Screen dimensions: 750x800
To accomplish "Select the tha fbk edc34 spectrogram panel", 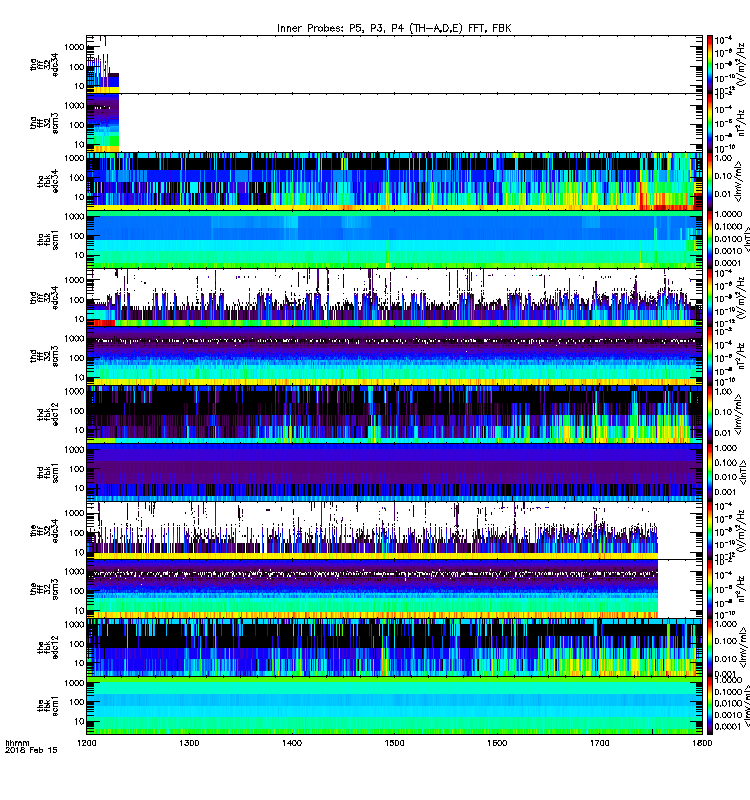I will point(394,181).
